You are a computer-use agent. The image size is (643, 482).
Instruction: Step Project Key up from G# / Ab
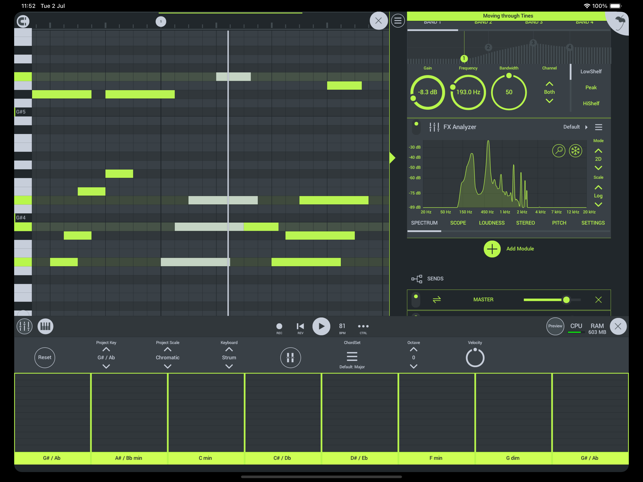pyautogui.click(x=106, y=350)
